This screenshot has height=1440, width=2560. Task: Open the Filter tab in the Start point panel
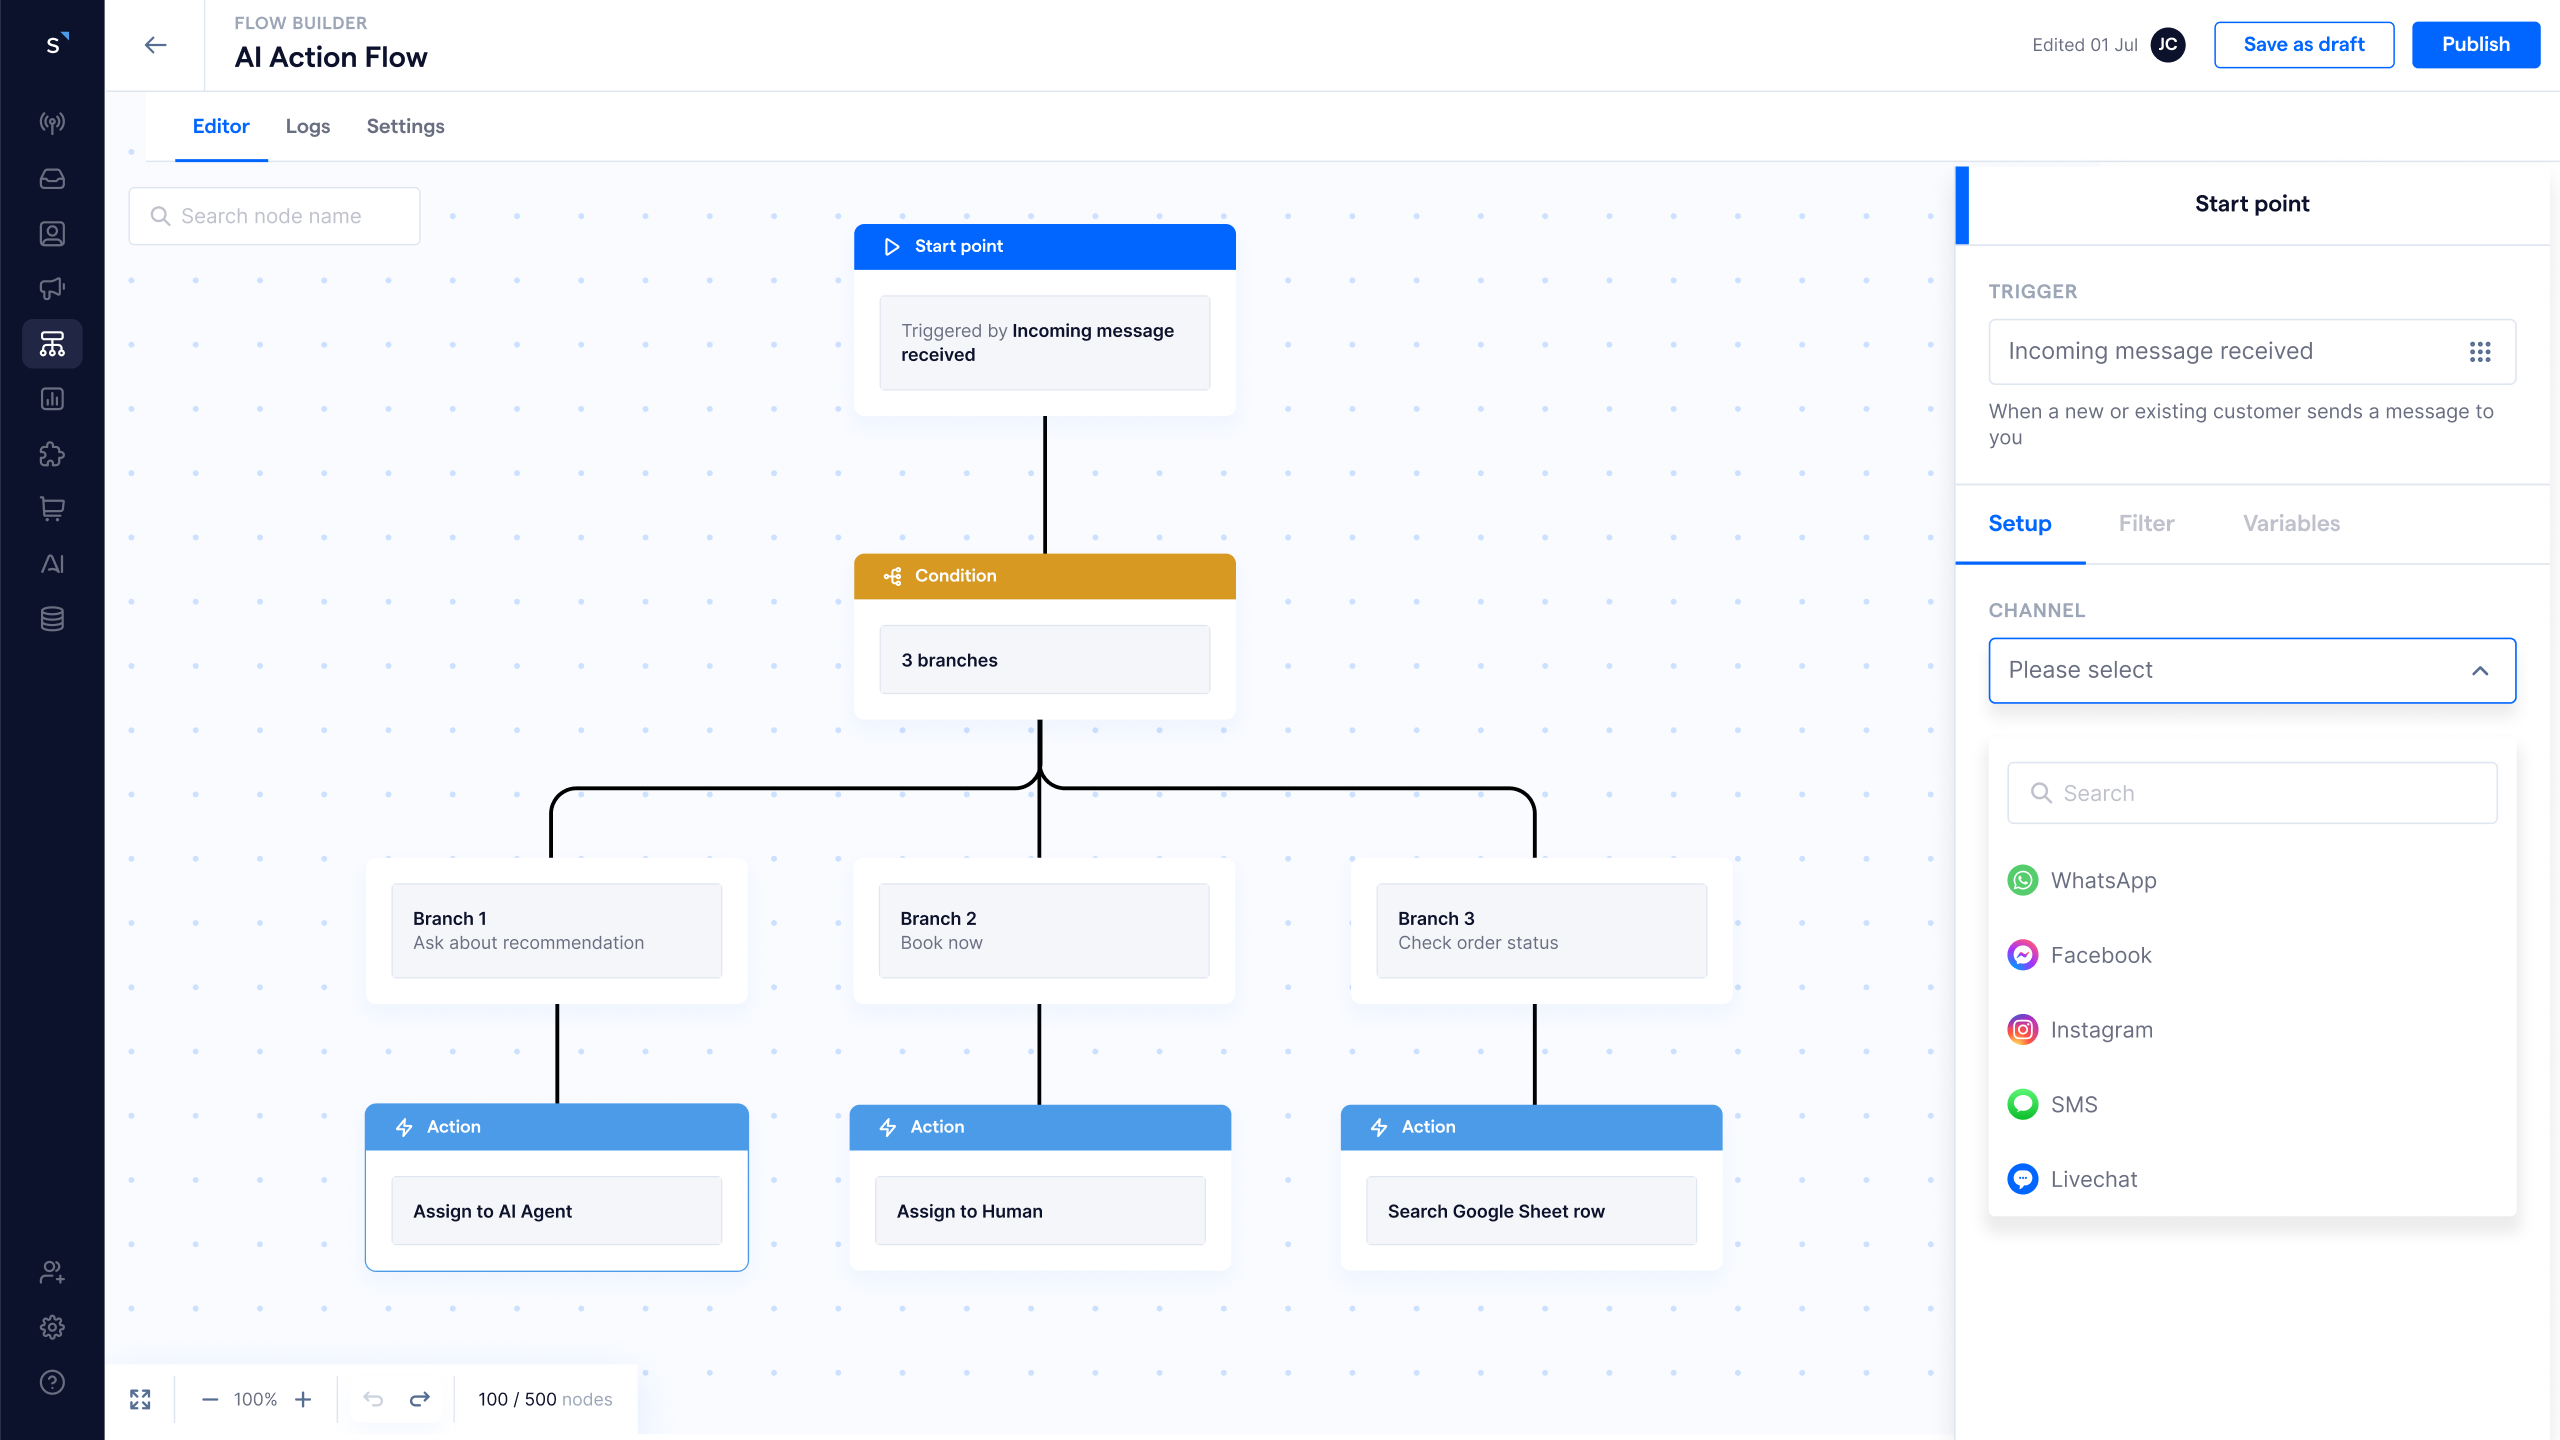tap(2146, 523)
